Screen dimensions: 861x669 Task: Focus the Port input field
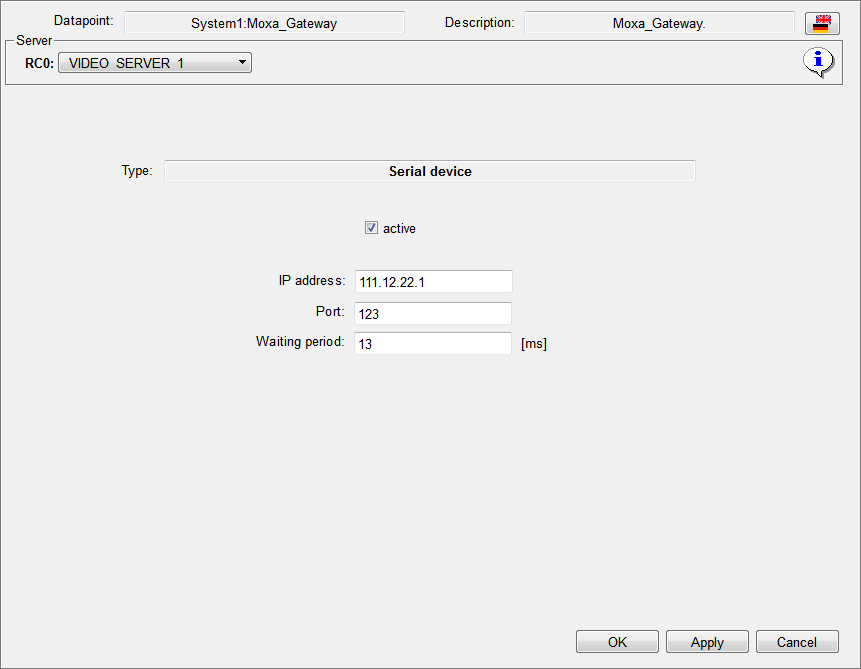point(433,313)
